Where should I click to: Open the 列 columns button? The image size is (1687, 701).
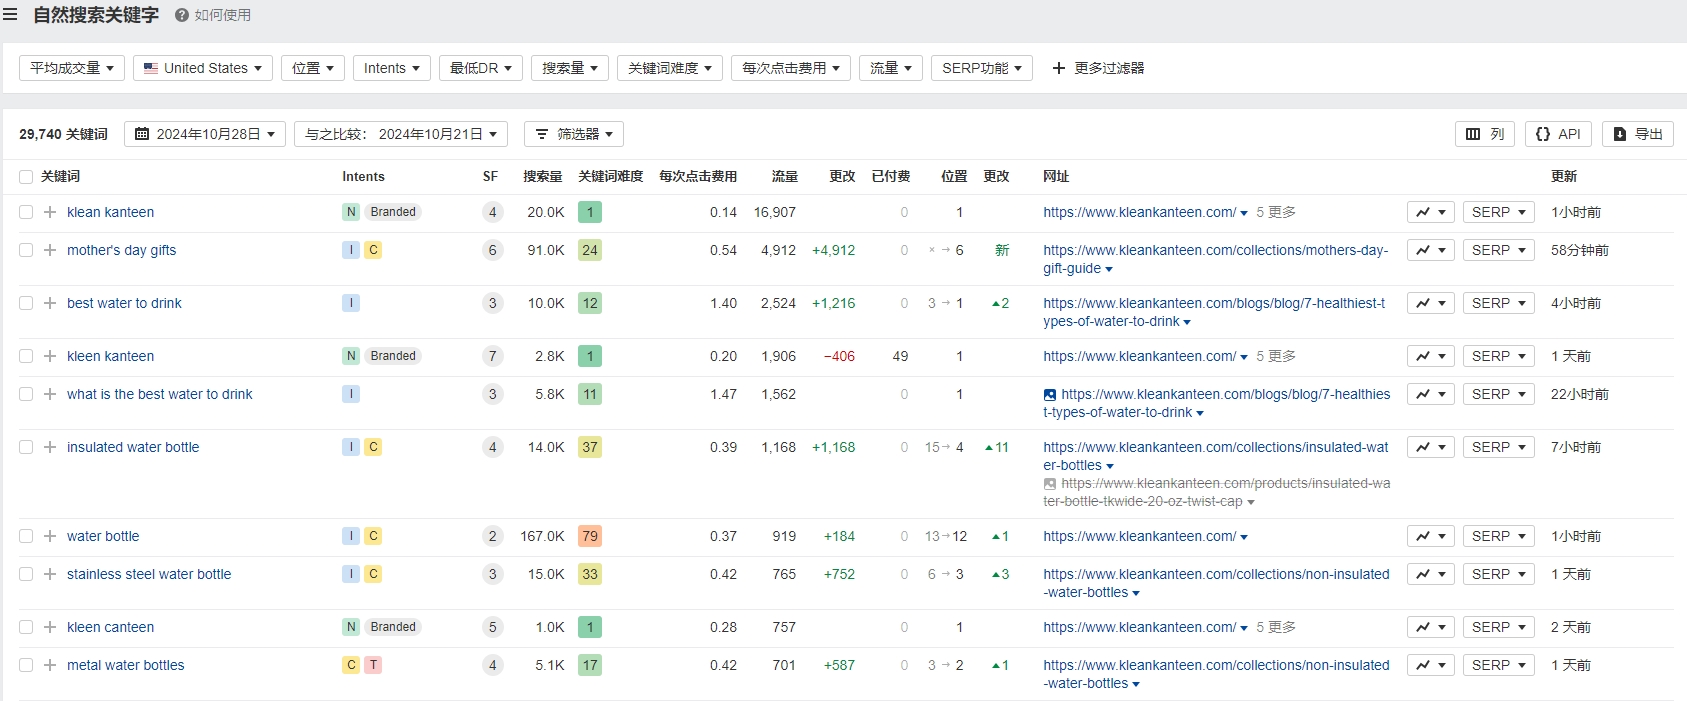pyautogui.click(x=1485, y=134)
